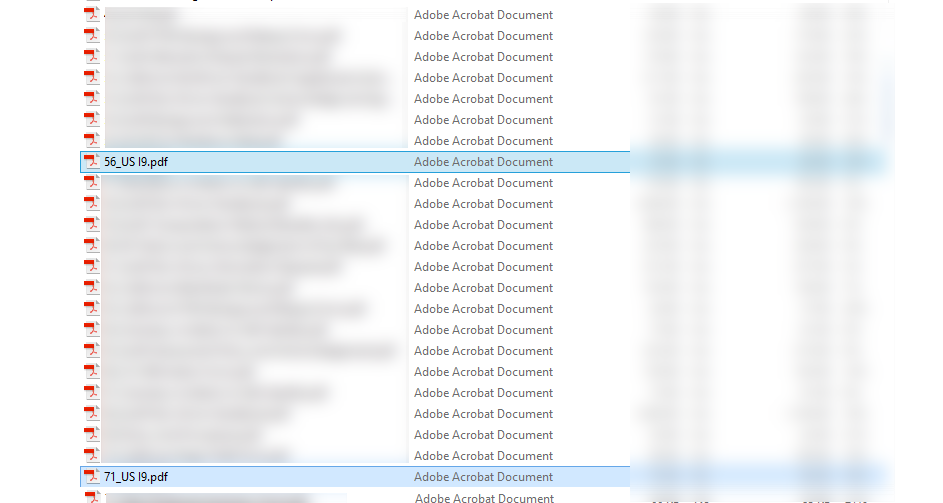Select the blurred file name just above 71_US I9.pdf
Viewport: 943px width, 503px height.
click(x=198, y=456)
